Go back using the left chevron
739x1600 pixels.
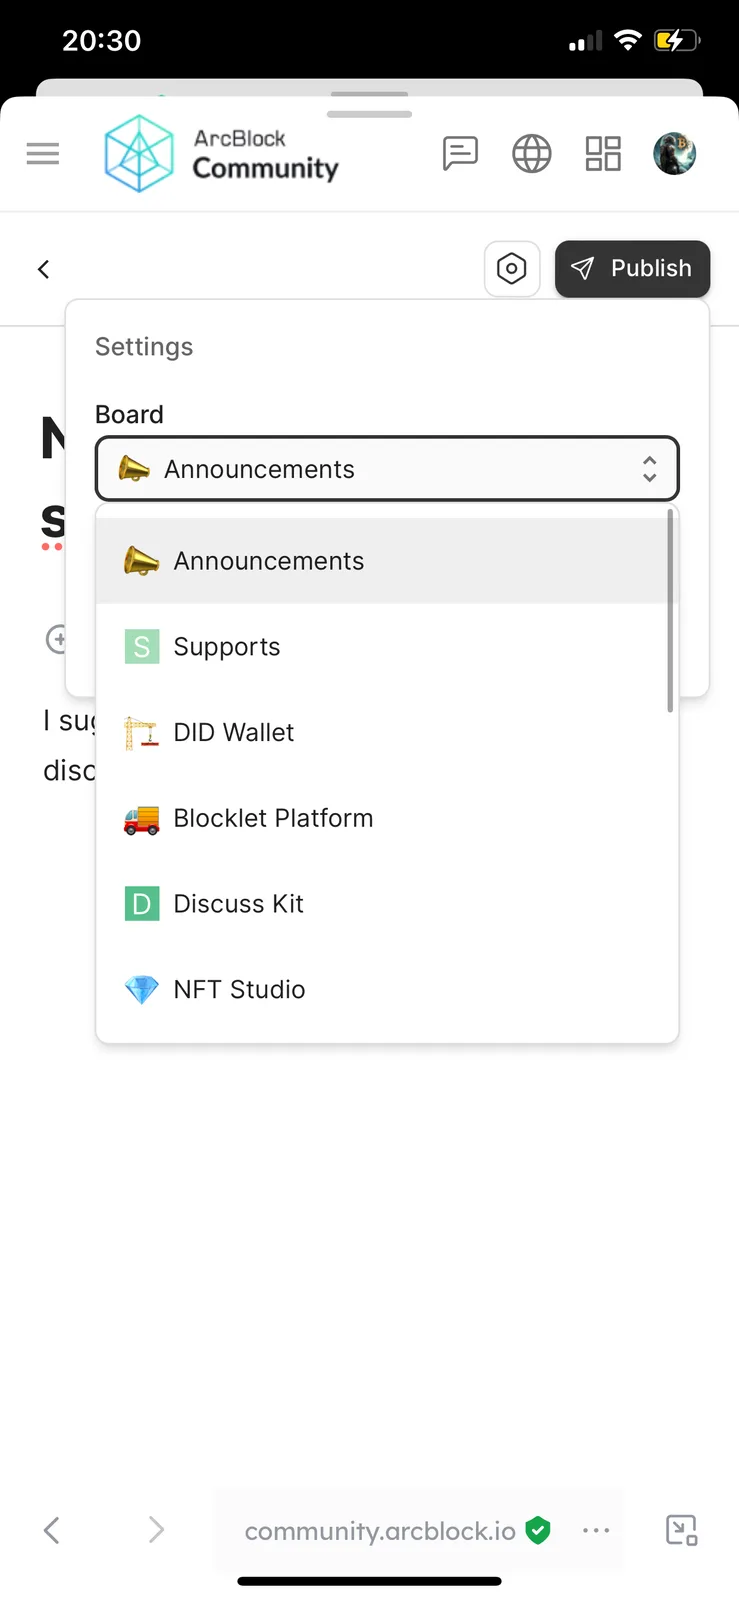pyautogui.click(x=43, y=269)
